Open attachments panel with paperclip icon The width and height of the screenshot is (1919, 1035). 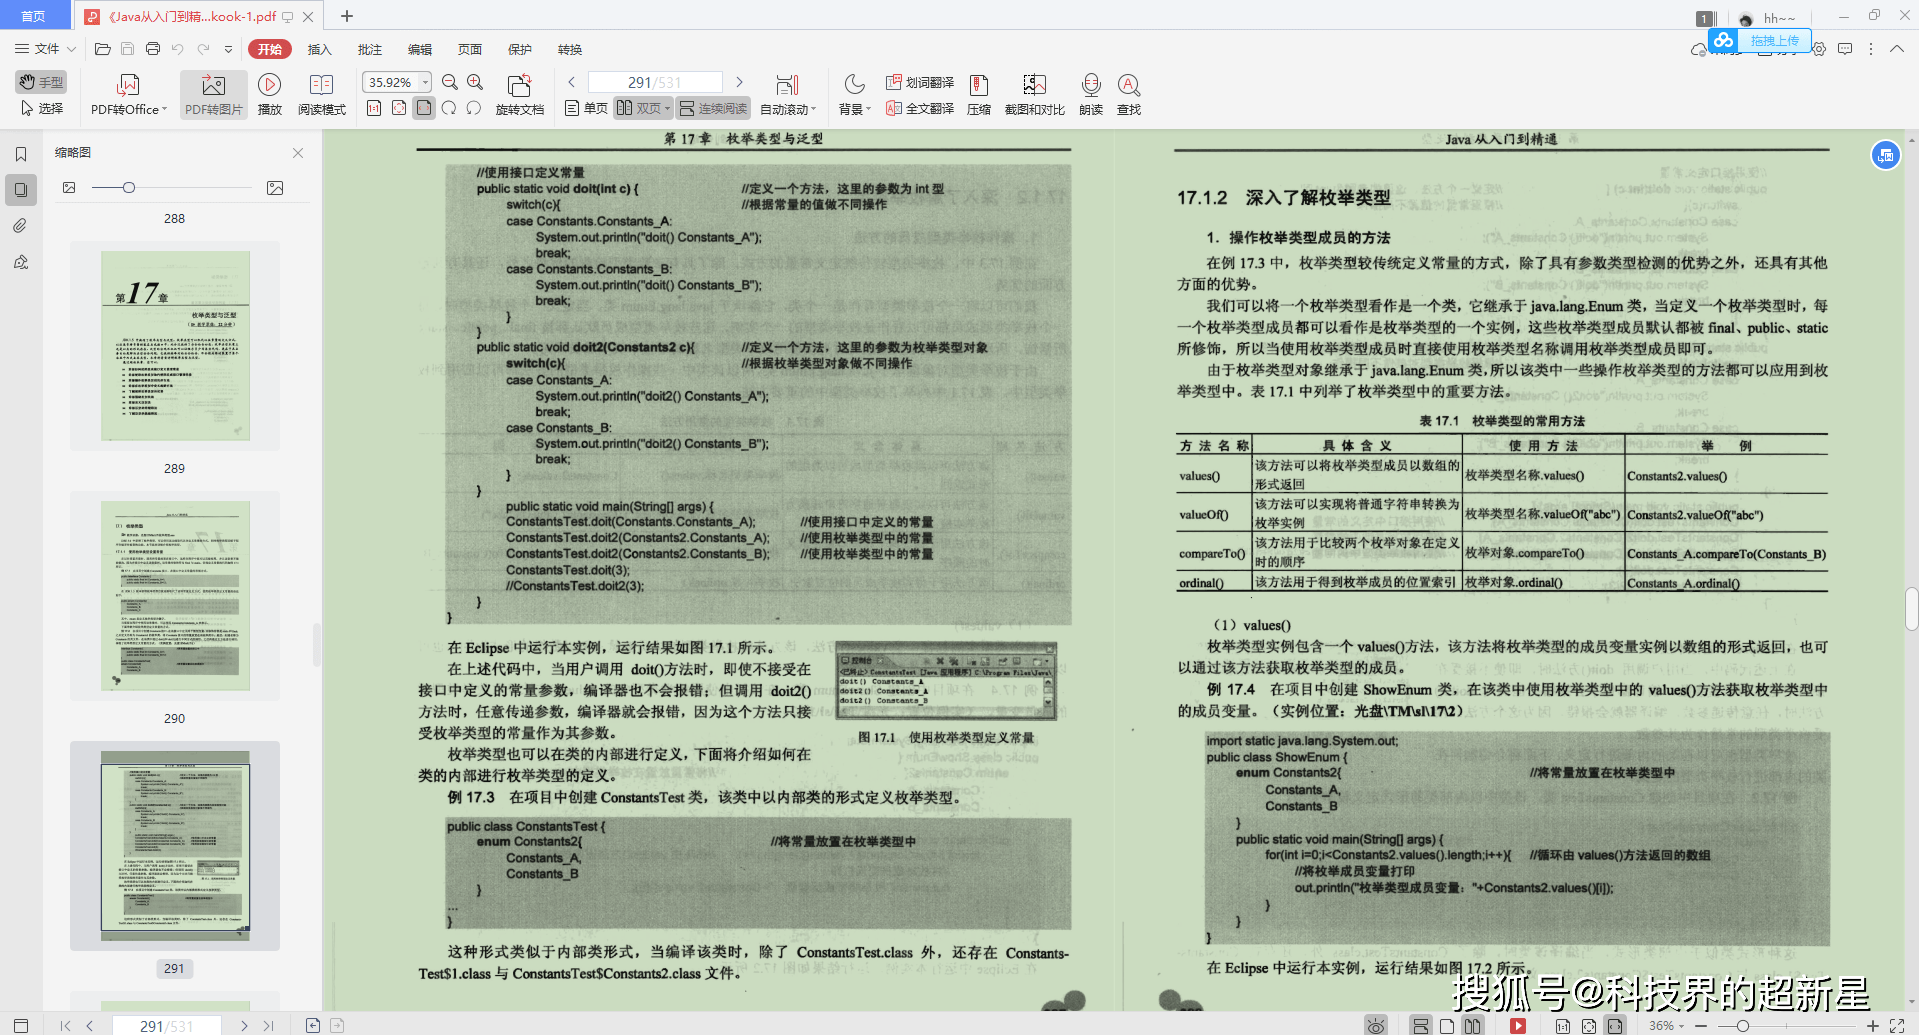[21, 226]
